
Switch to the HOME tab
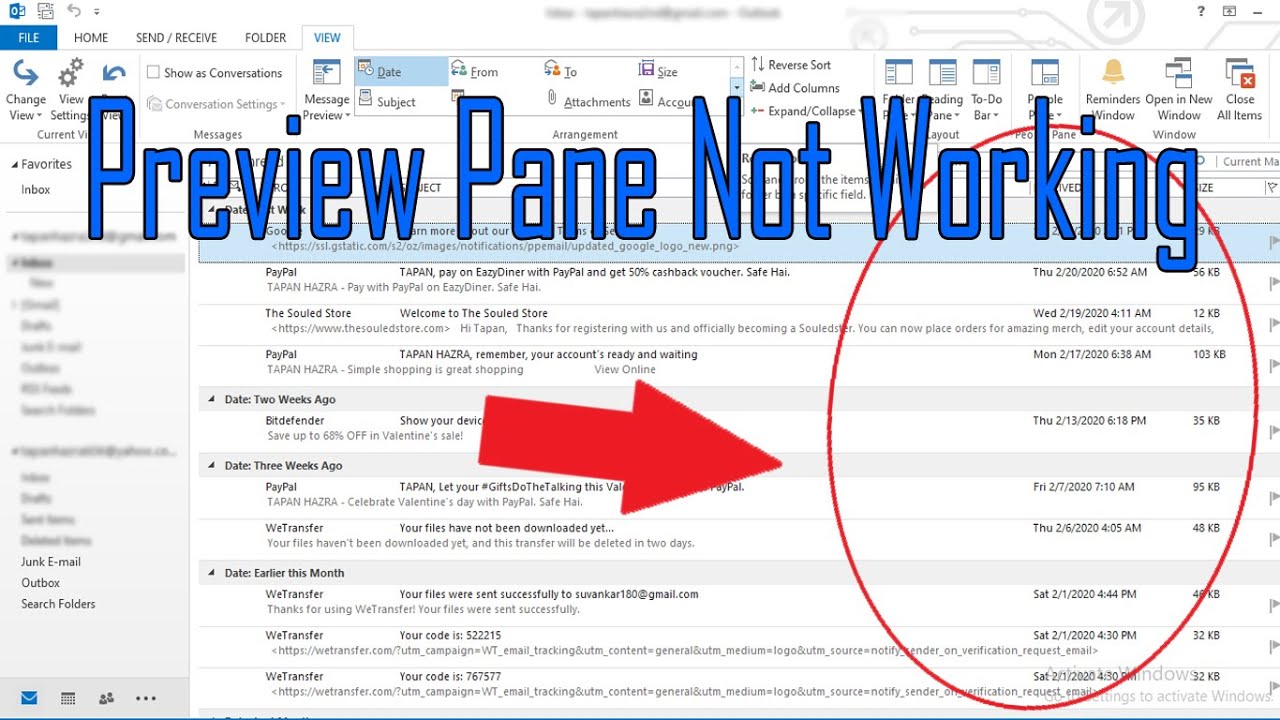(x=91, y=37)
